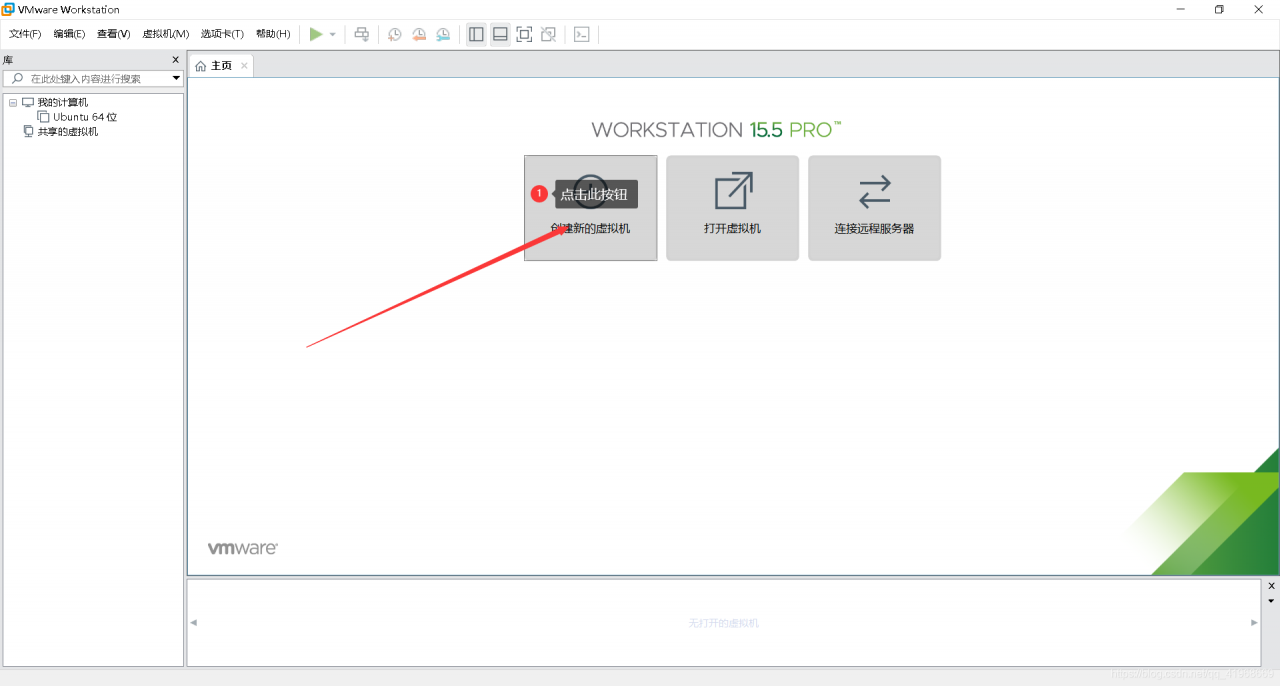Open Snapshot Manager toolbar icon
This screenshot has width=1280, height=686.
click(443, 34)
